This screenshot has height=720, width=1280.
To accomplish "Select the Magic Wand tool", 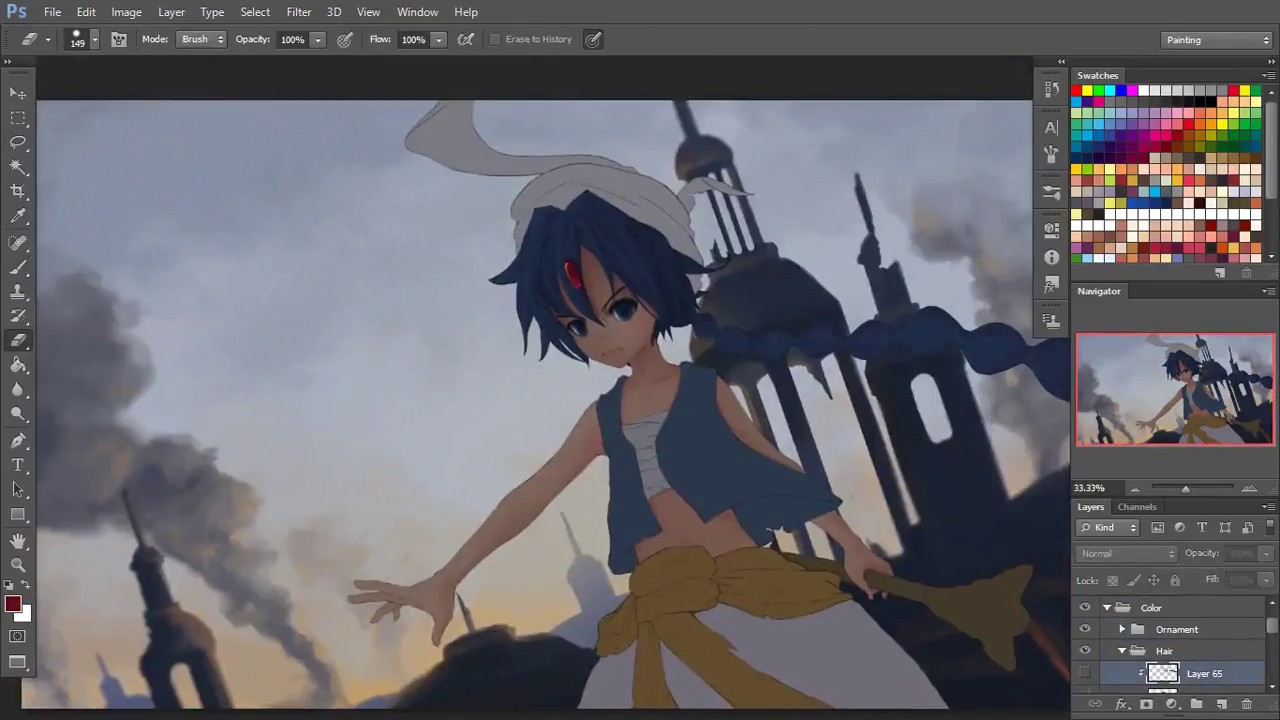I will point(18,167).
